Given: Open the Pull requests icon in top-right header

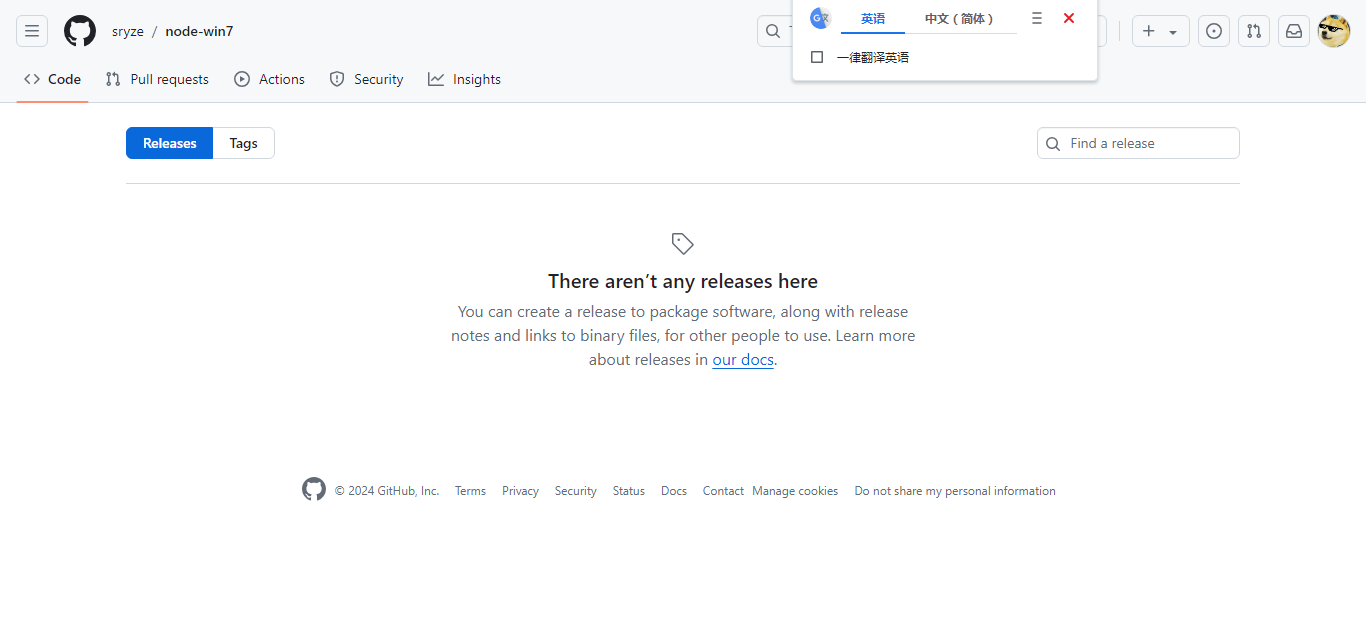Looking at the screenshot, I should click(1254, 31).
